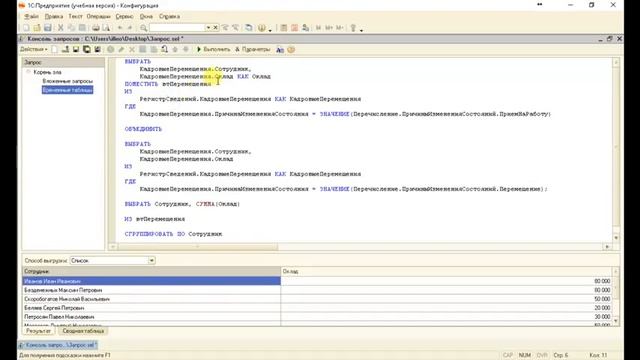Open the Правка menu
Image resolution: width=640 pixels, height=360 pixels.
(54, 16)
